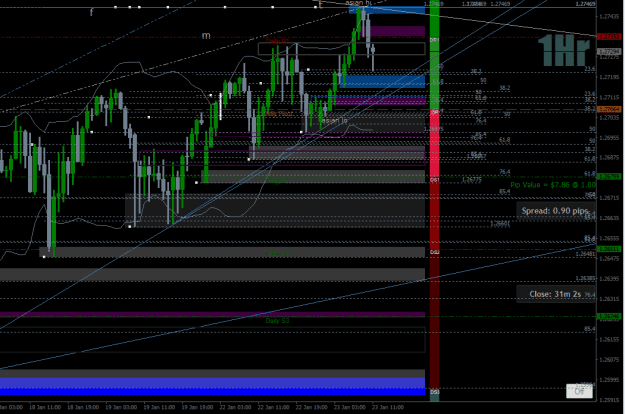Click the 22 Jan 11:00 time label
The width and height of the screenshot is (625, 414).
(273, 407)
